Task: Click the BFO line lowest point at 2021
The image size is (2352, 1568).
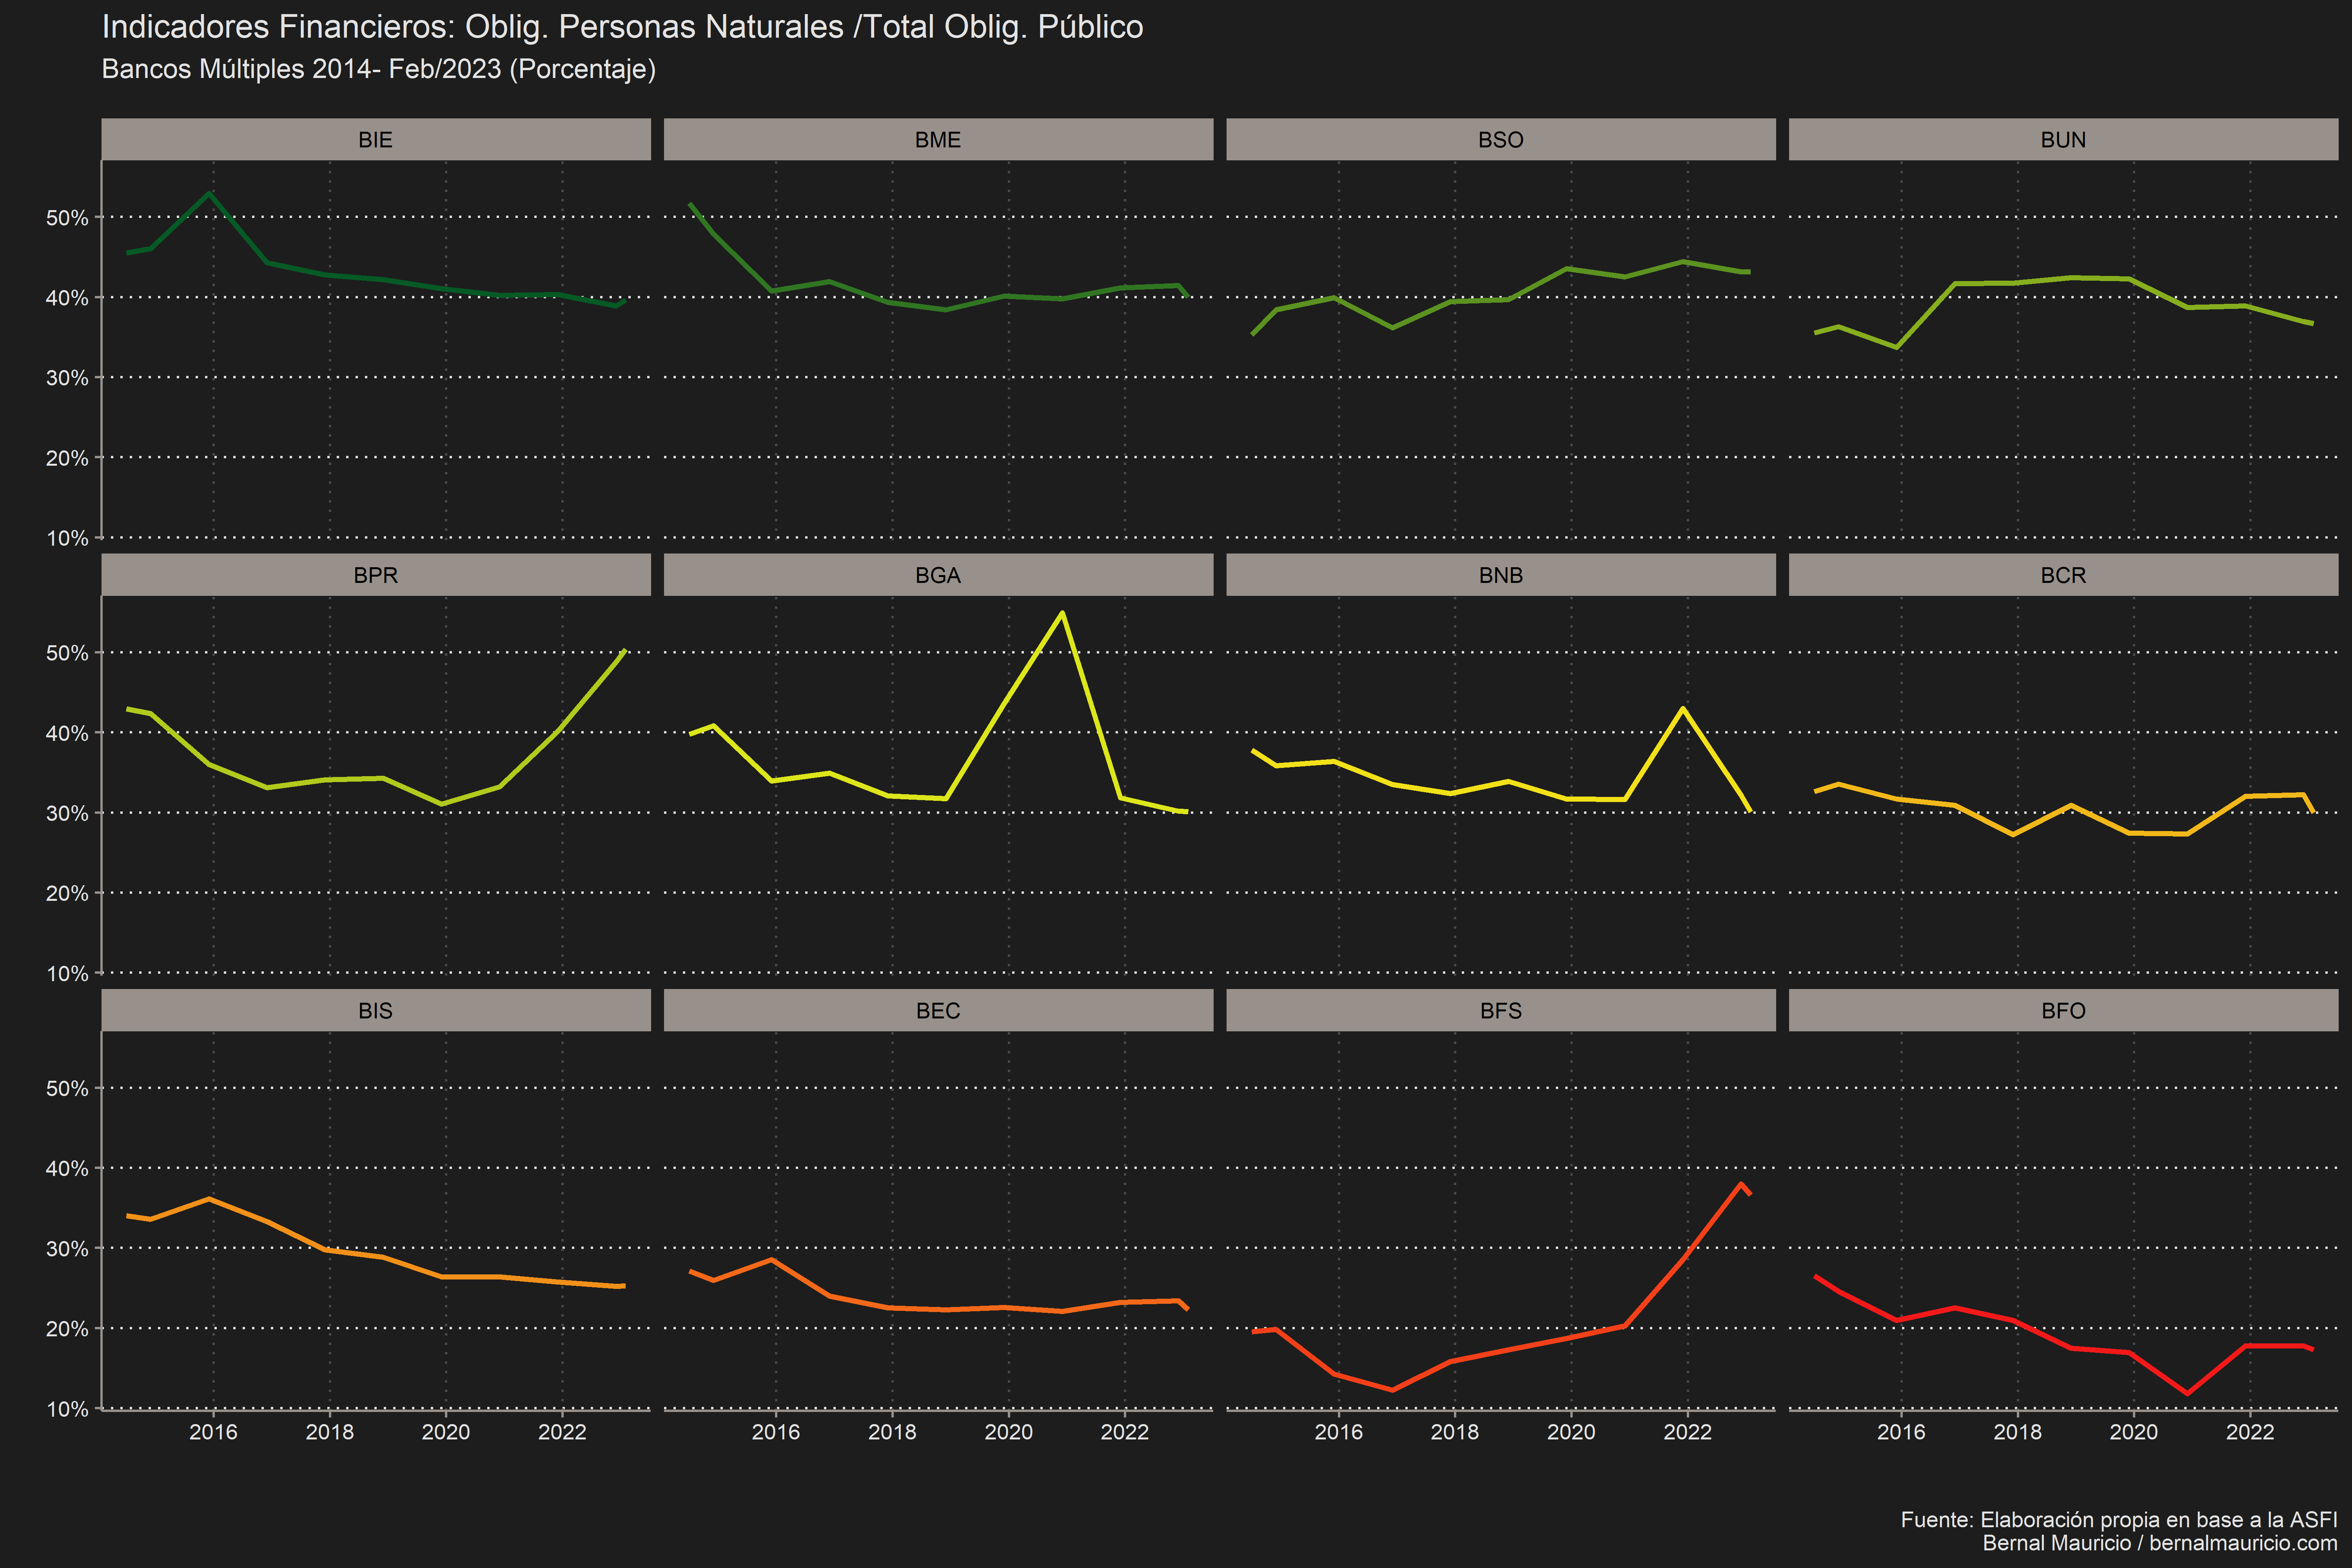Action: pos(2188,1393)
